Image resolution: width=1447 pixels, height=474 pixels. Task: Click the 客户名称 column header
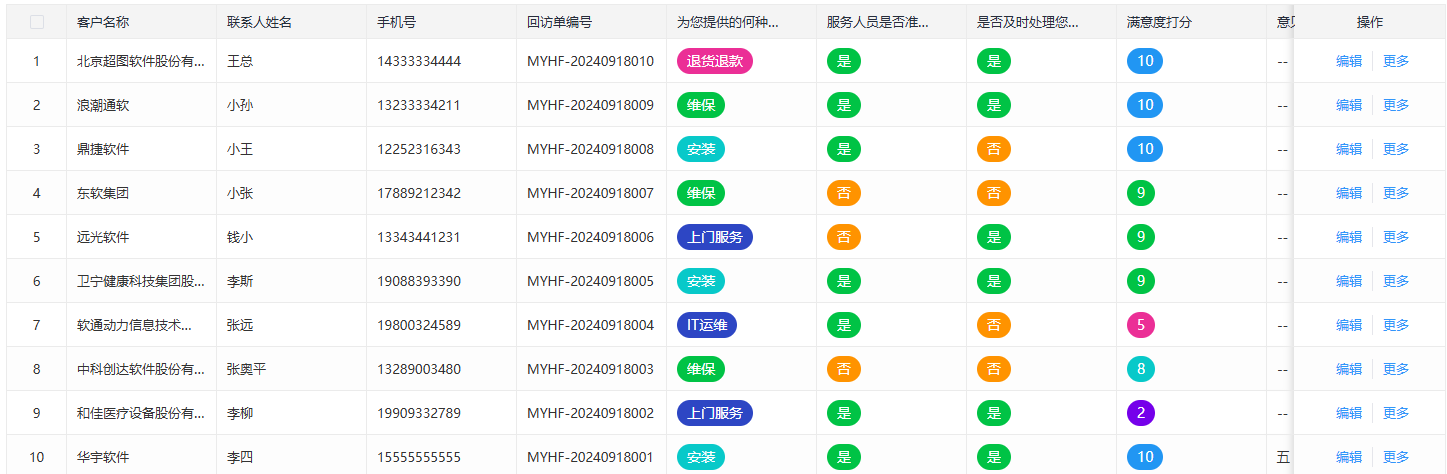tap(103, 22)
